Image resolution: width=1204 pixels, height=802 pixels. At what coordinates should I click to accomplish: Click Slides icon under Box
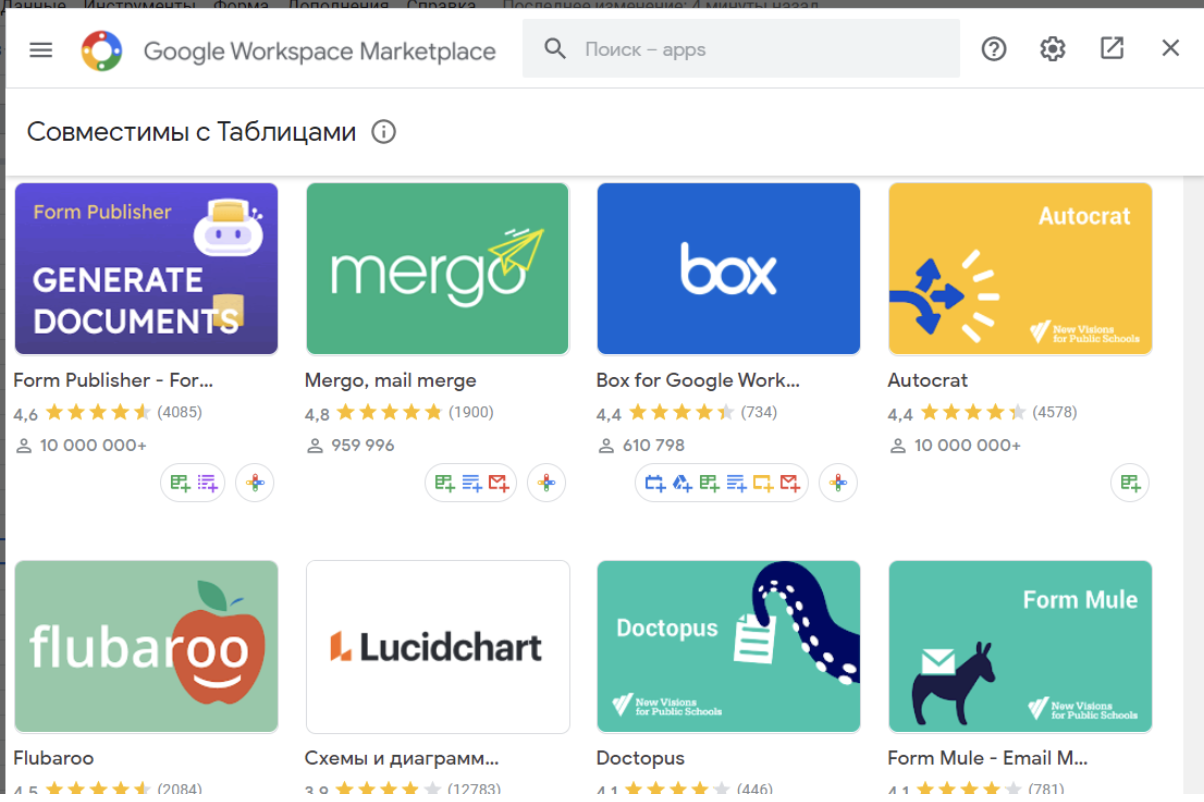763,483
